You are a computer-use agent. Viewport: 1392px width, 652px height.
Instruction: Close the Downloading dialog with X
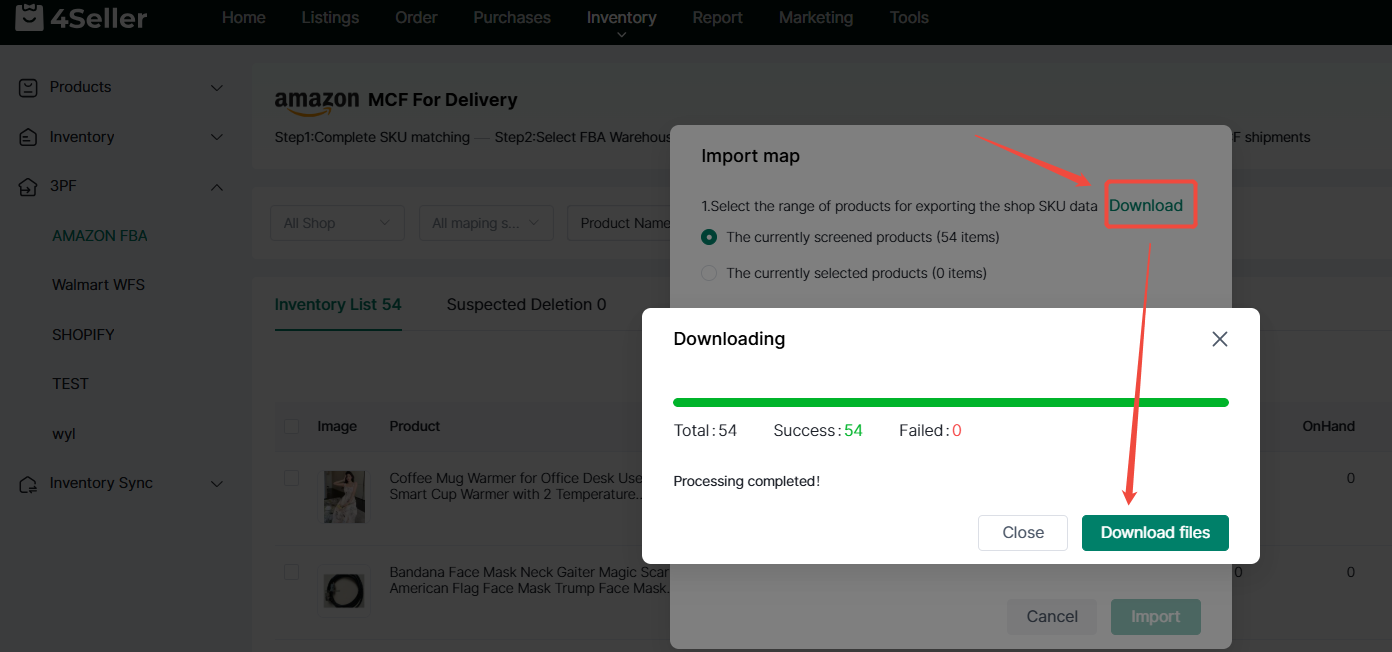pos(1219,339)
